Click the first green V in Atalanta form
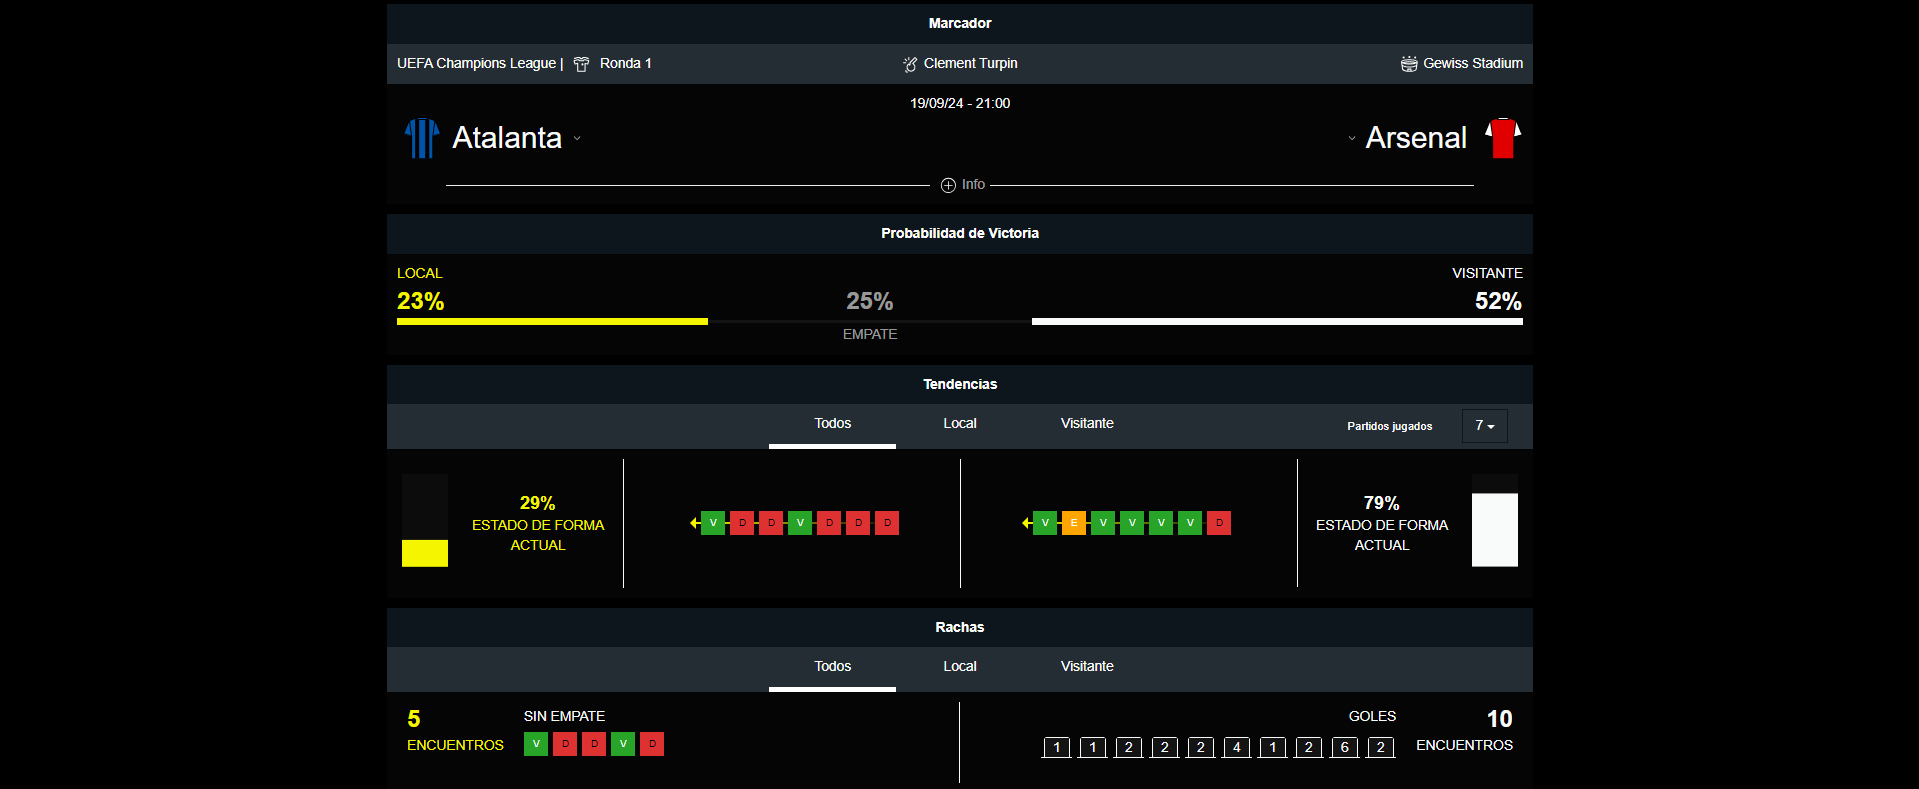The image size is (1919, 789). pyautogui.click(x=713, y=523)
